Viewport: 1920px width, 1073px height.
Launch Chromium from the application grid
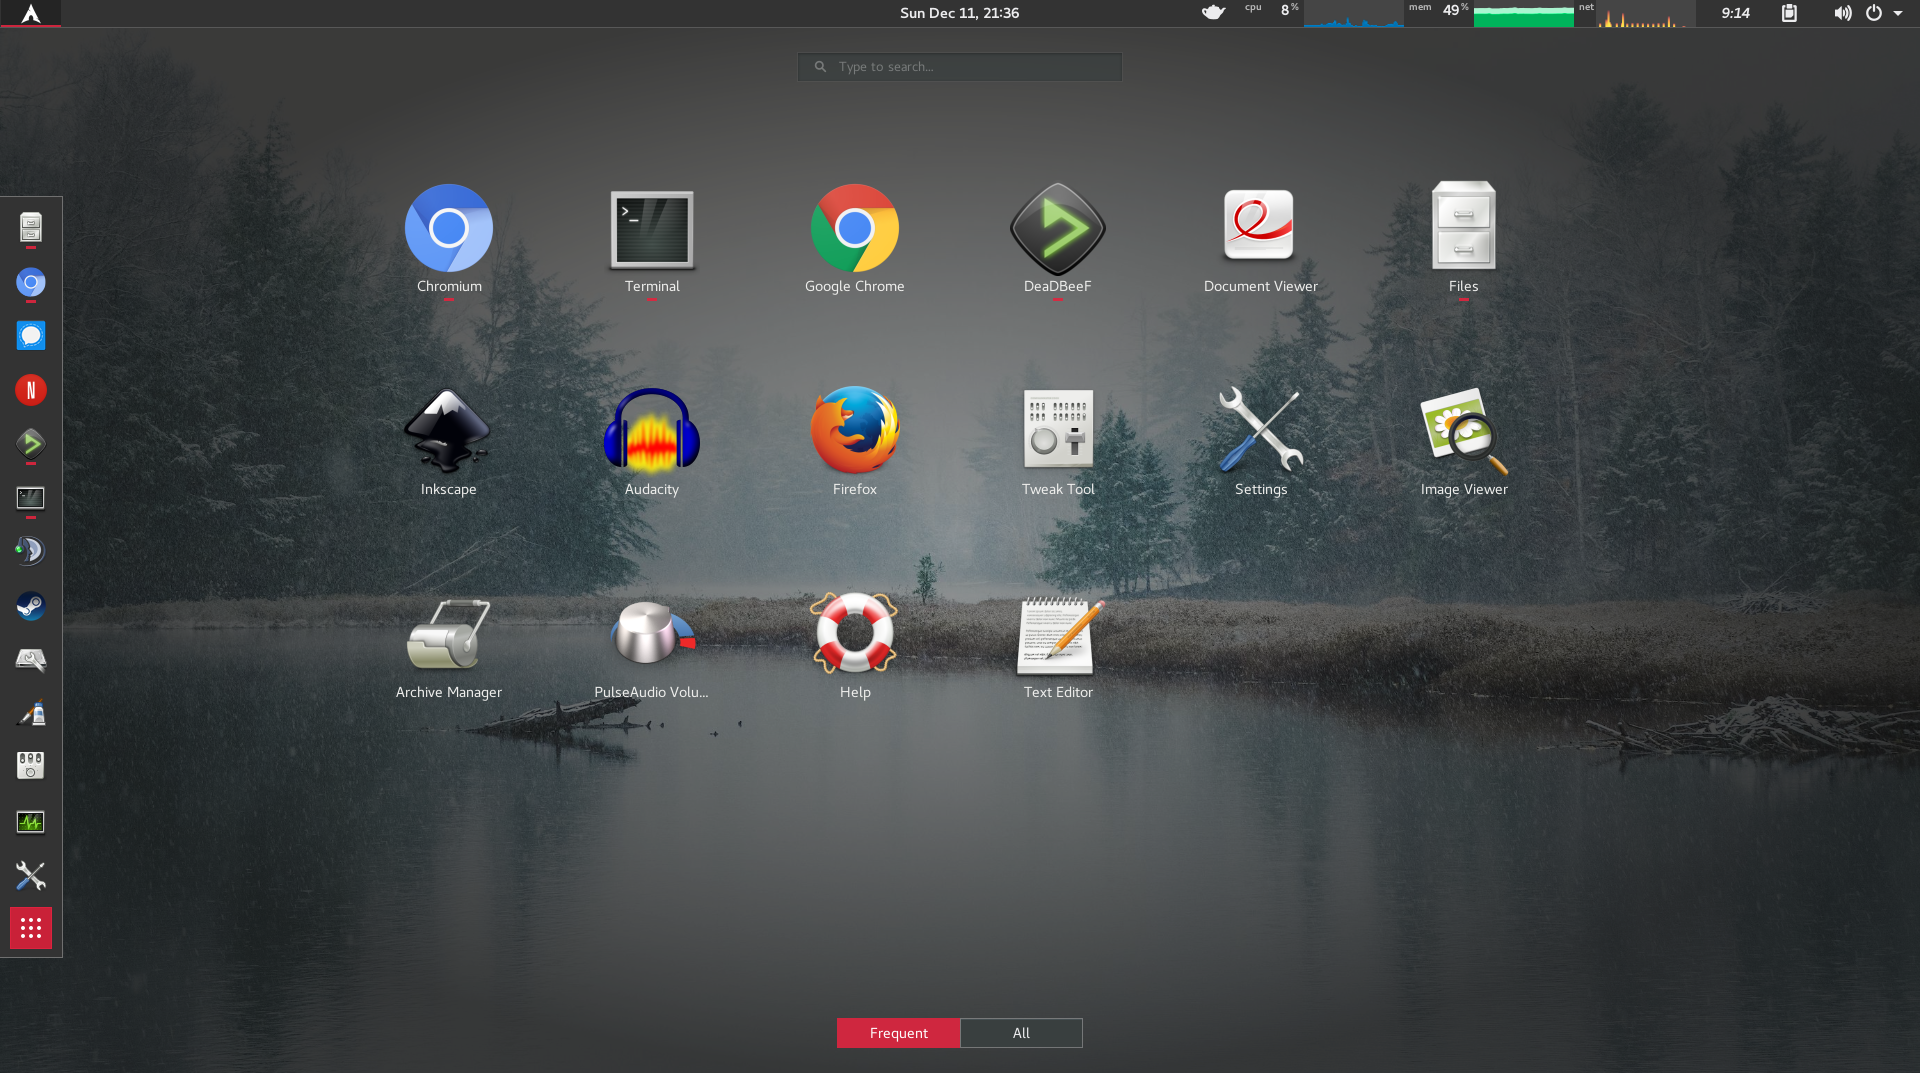pyautogui.click(x=449, y=239)
